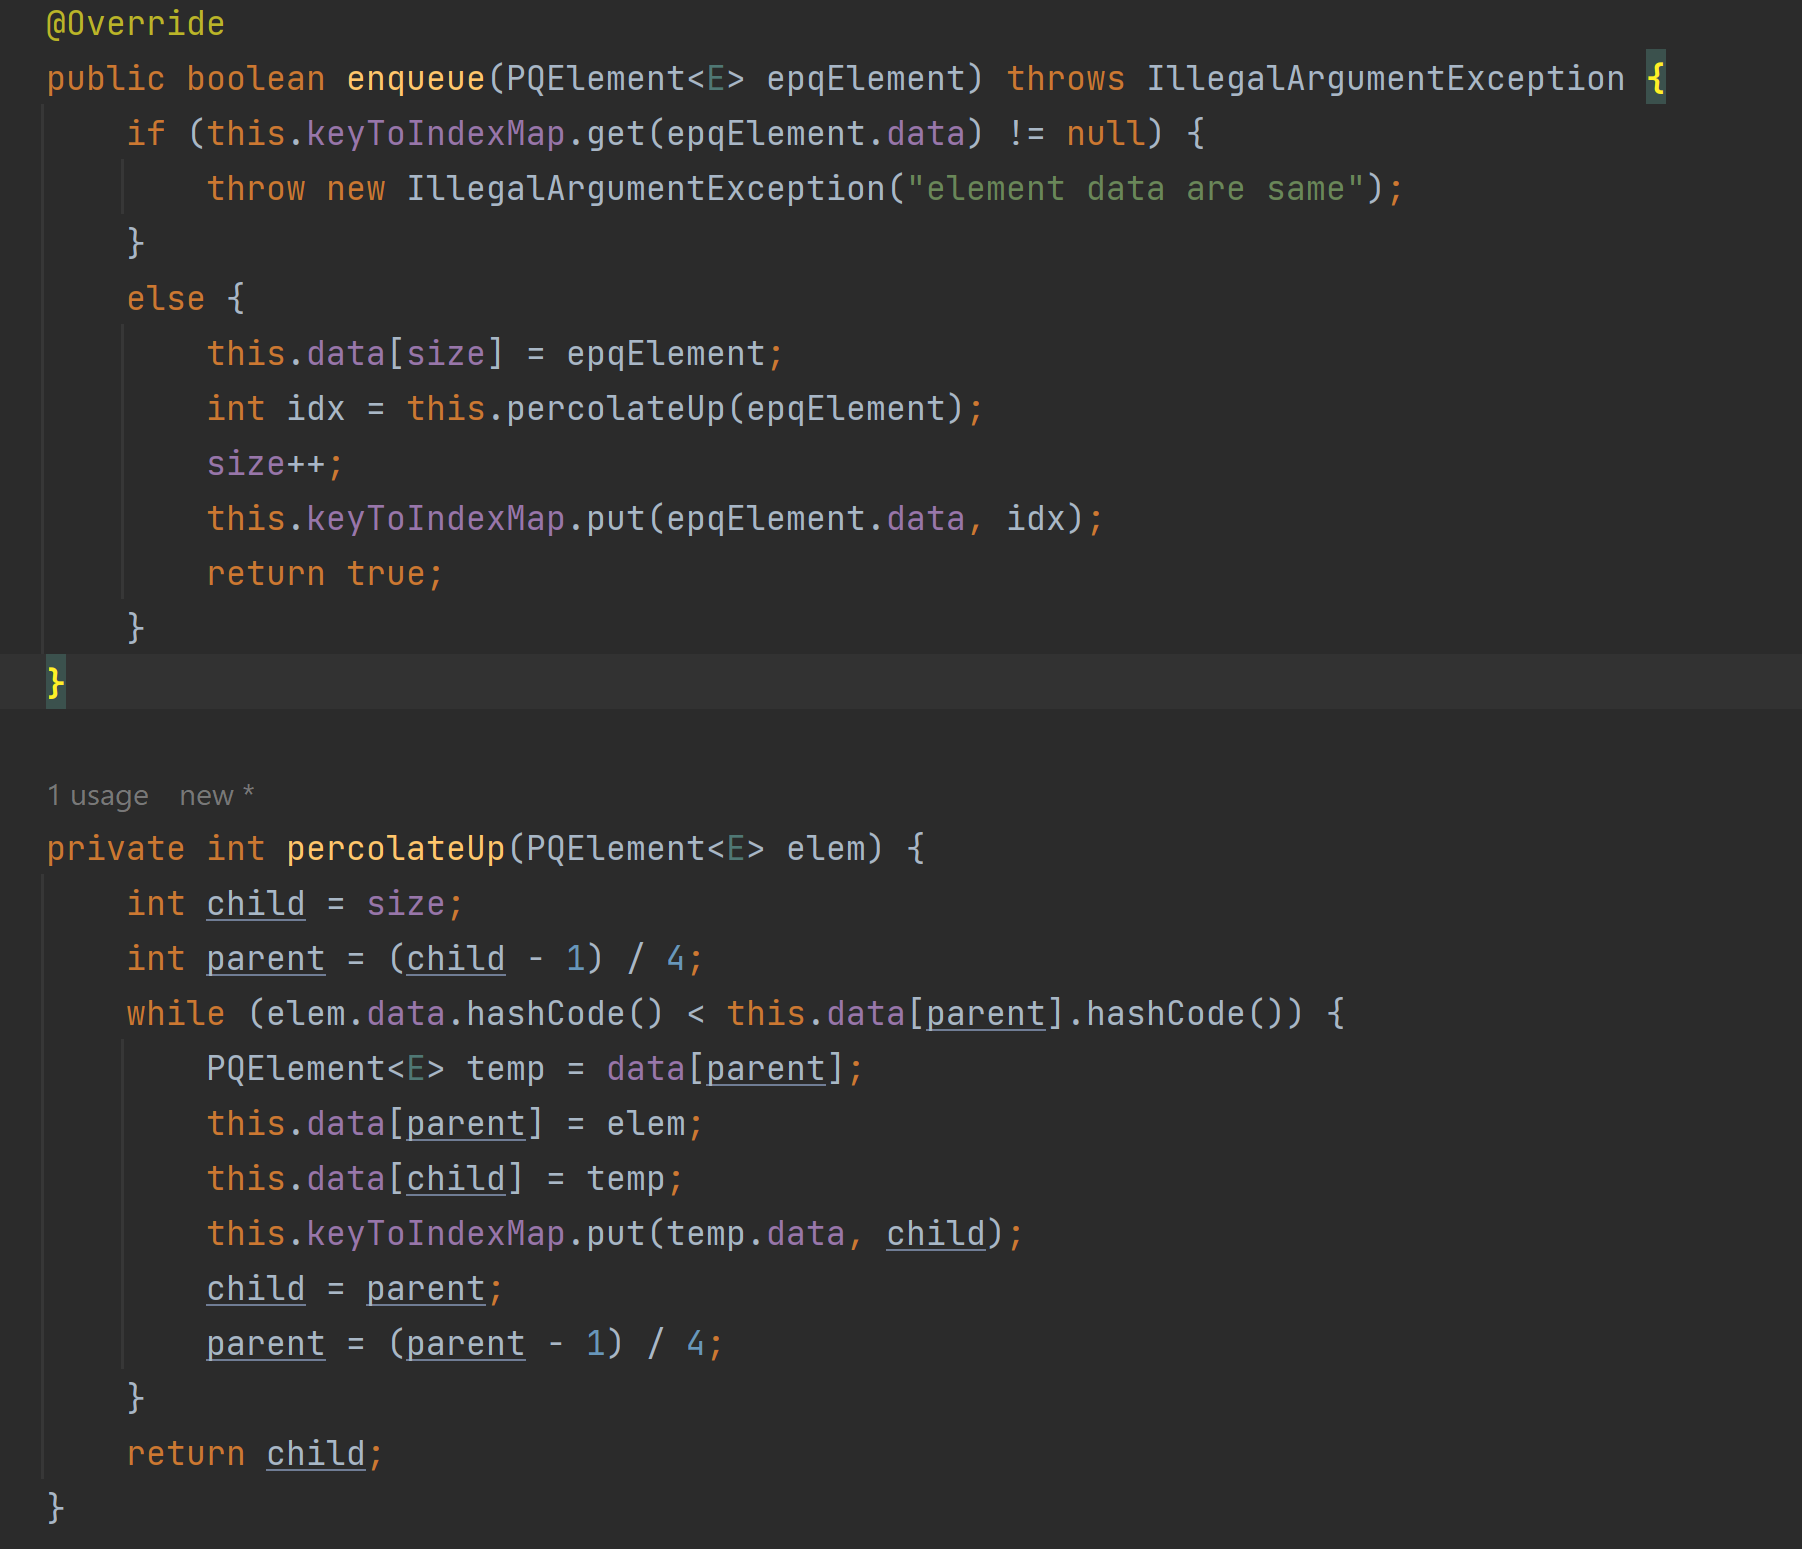
Task: Click the "element data are same" string
Action: [x=1145, y=189]
